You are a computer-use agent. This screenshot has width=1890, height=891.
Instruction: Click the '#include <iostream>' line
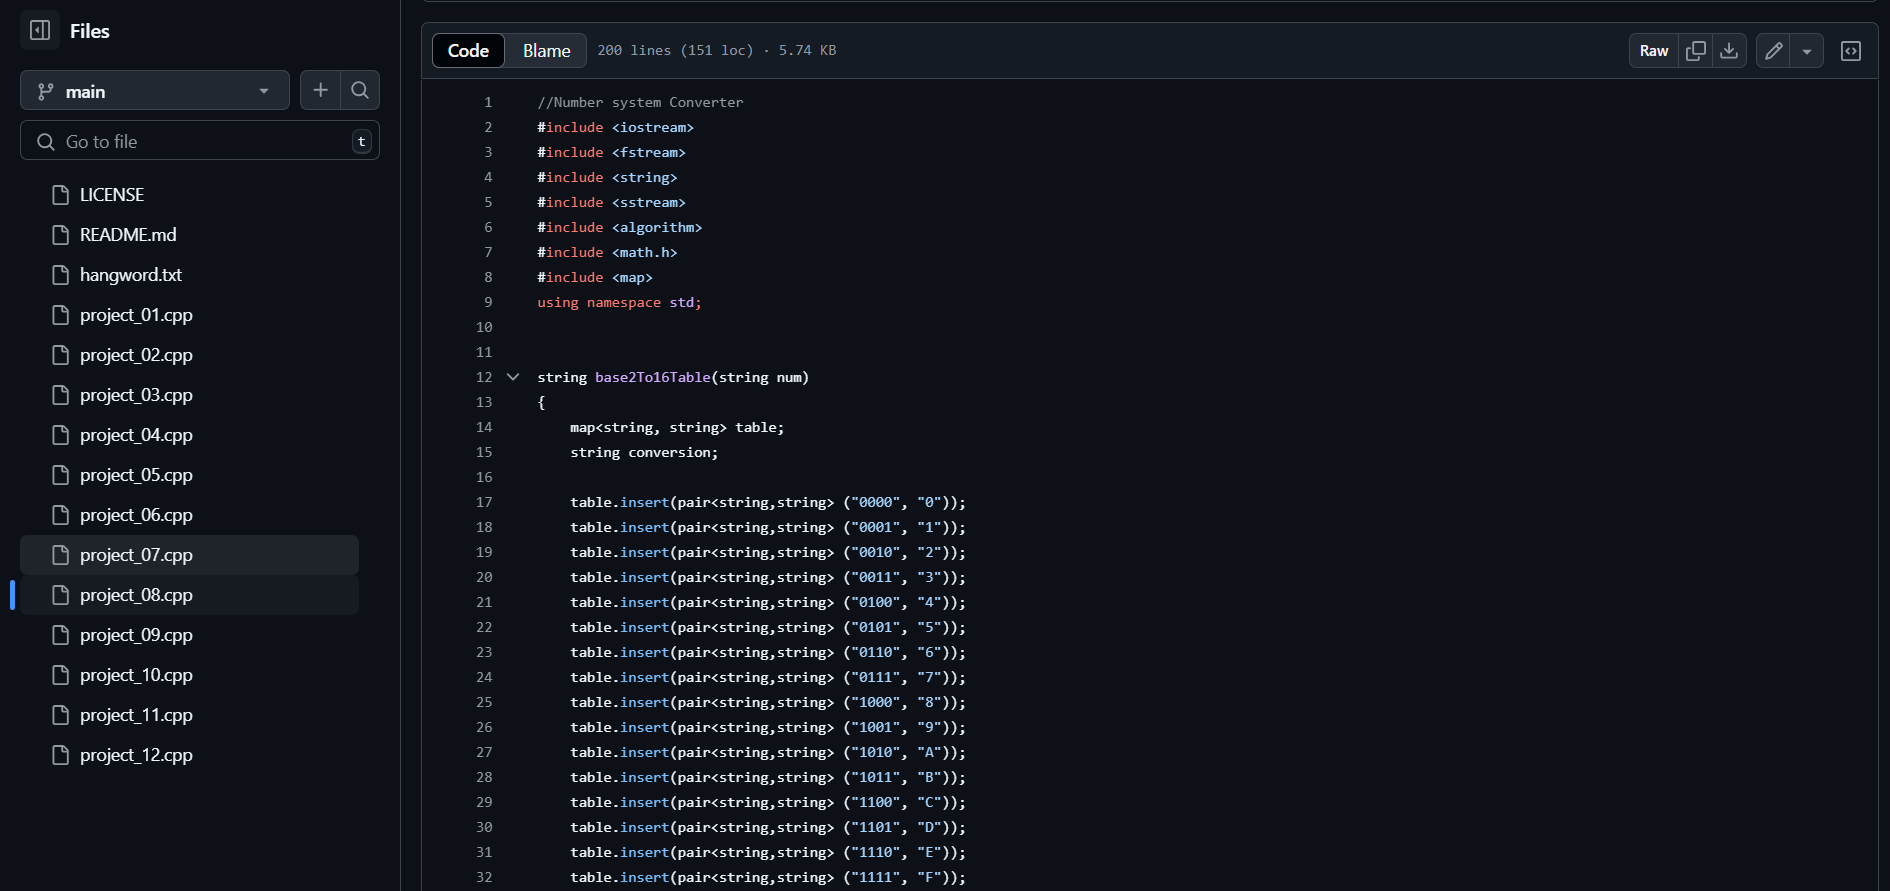615,127
